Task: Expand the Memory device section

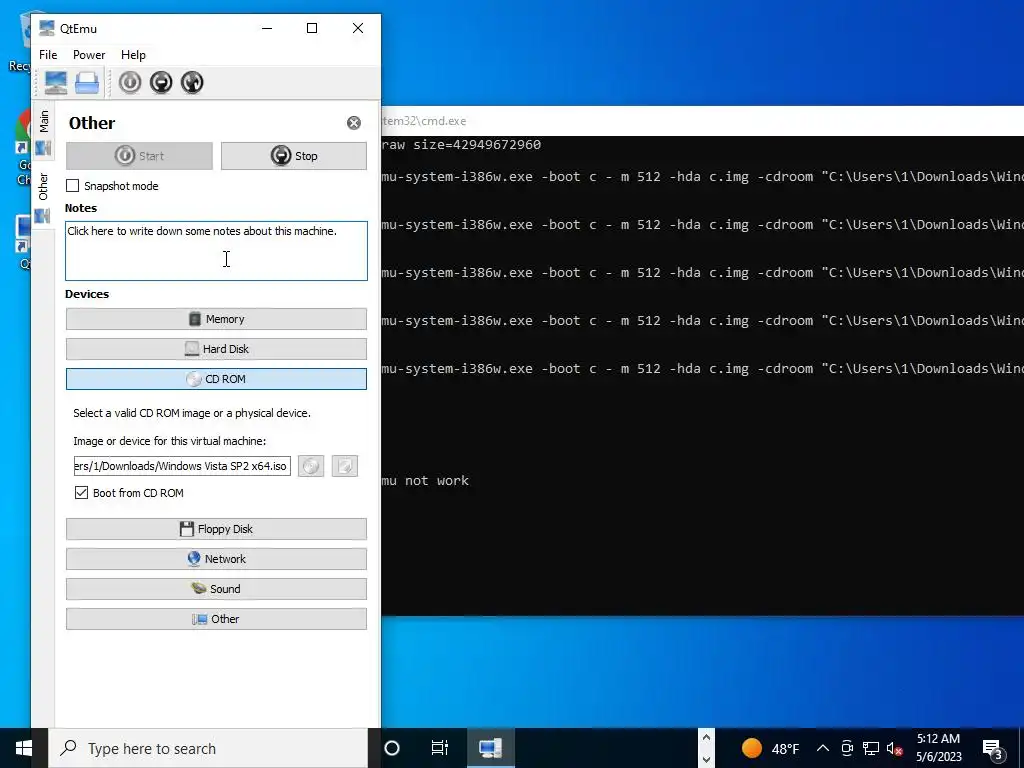Action: pyautogui.click(x=216, y=319)
